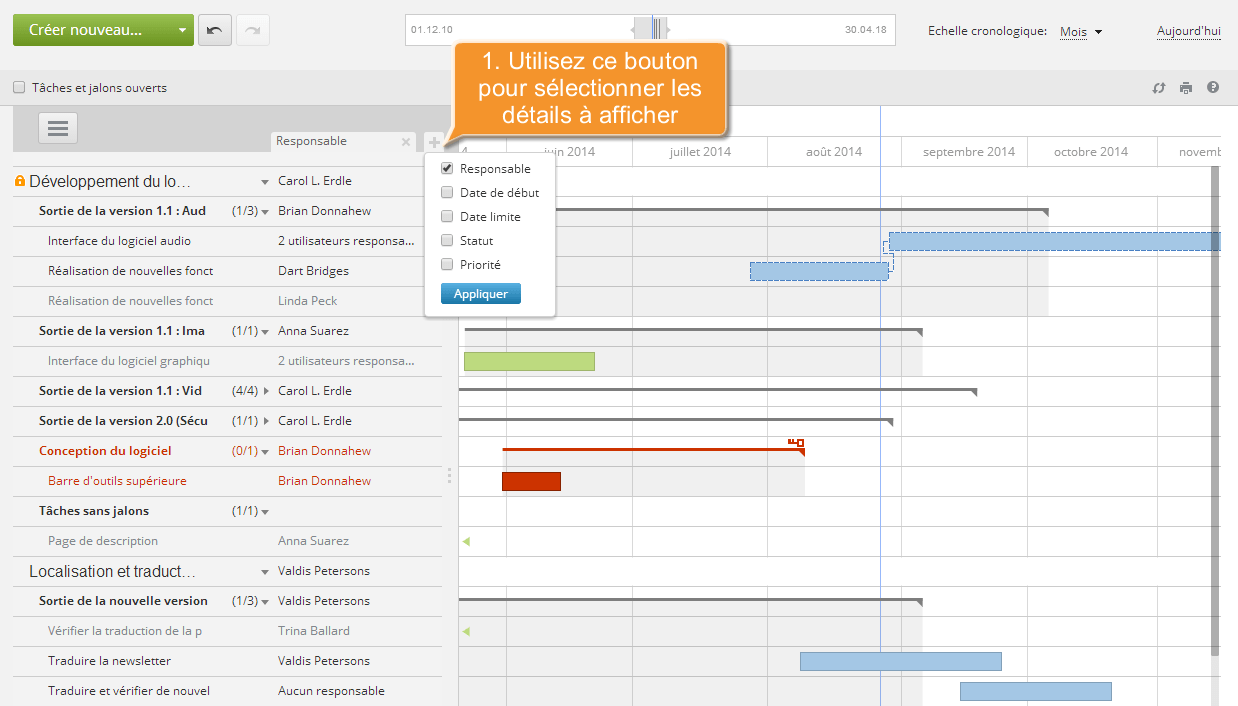Select the blue Traduire et vérifier Gantt bar
Image resolution: width=1238 pixels, height=706 pixels.
coord(1035,691)
